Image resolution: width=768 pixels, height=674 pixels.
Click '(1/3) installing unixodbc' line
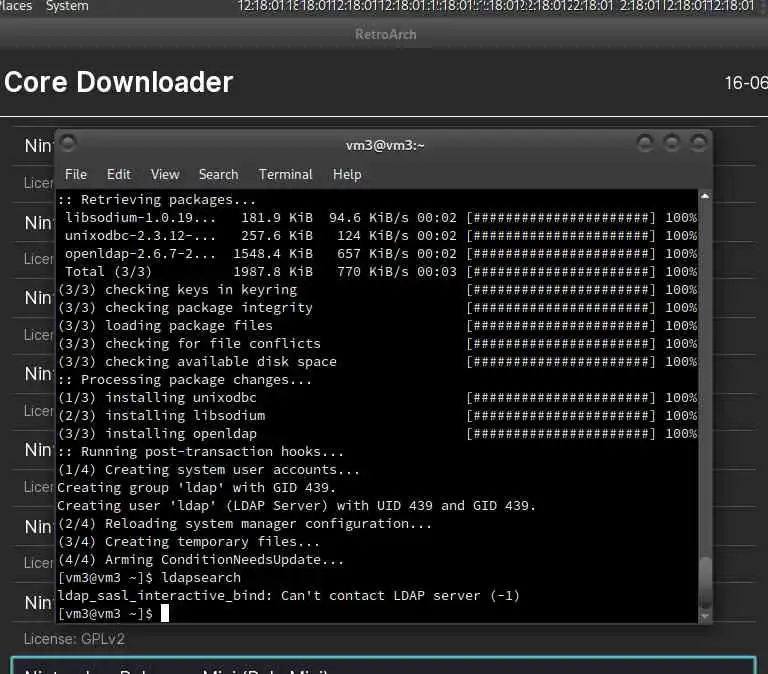click(x=377, y=397)
